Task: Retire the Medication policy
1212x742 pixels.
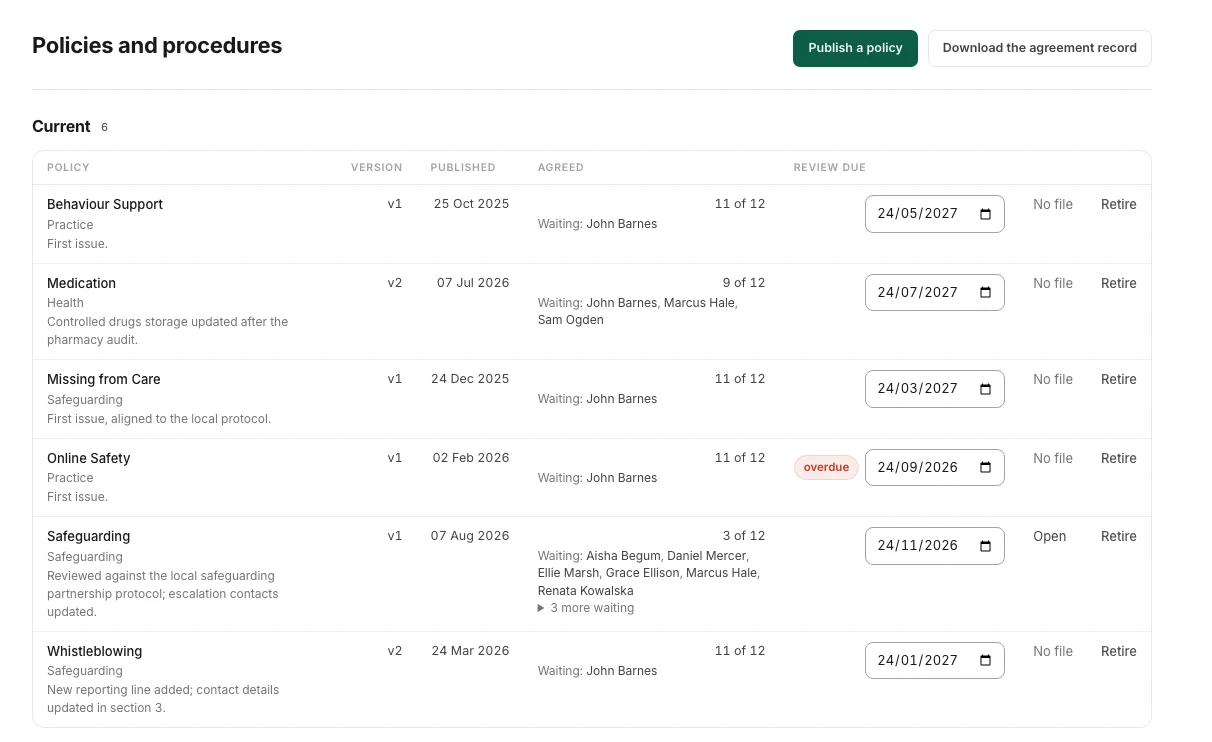Action: 1118,283
